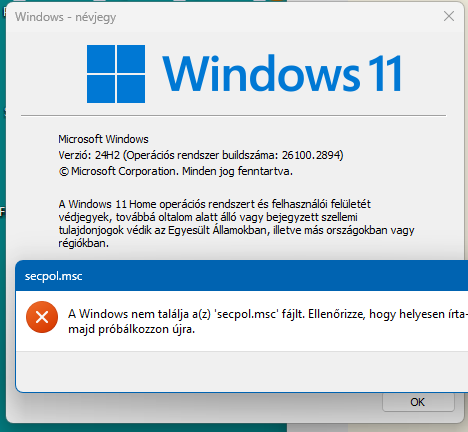Click the 'tulajdonjogok védik az Egyesült Államokban' line

(x=236, y=230)
